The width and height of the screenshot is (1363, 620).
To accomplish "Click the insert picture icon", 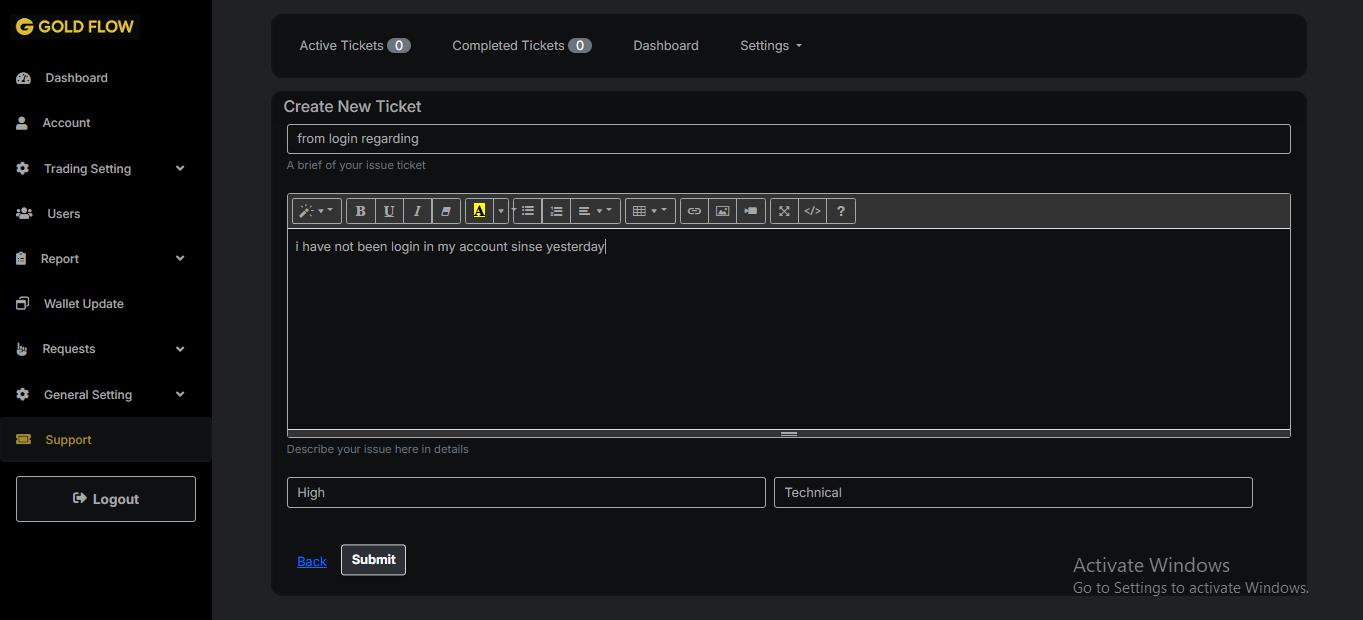I will 722,211.
